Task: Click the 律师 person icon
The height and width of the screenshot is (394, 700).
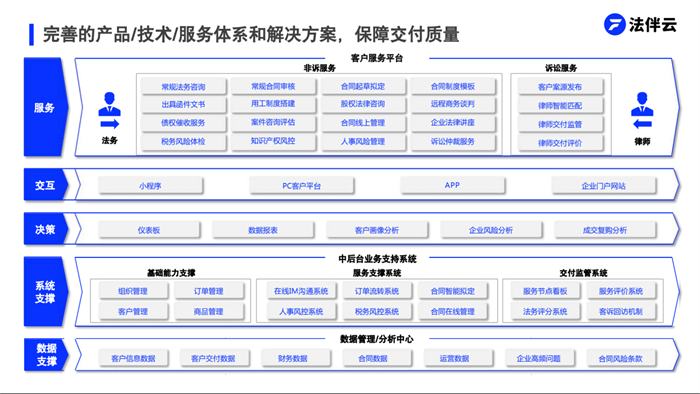Action: 642,104
